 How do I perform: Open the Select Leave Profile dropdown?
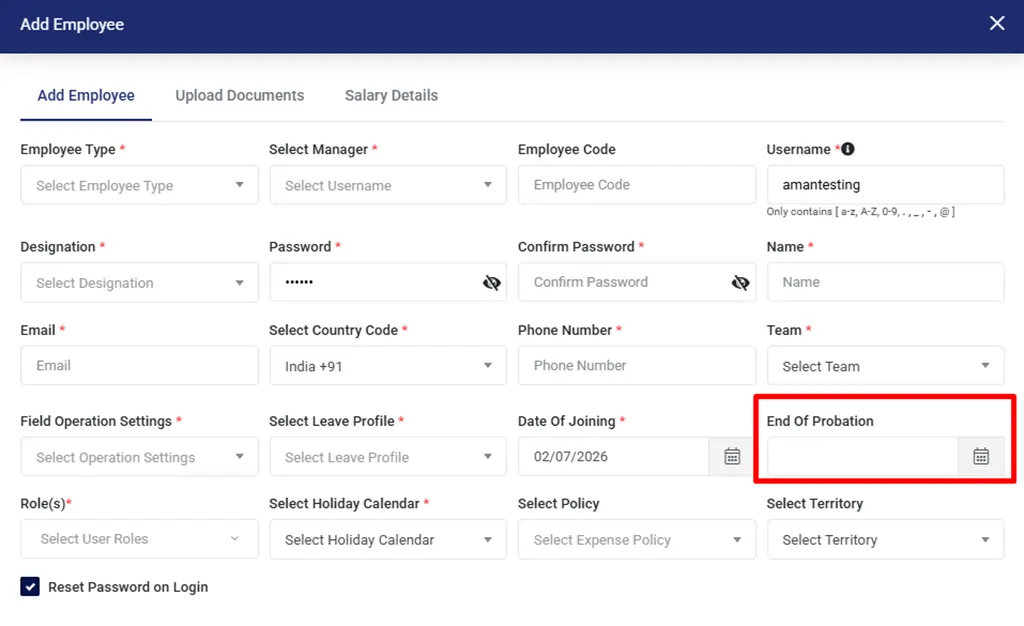[x=388, y=456]
